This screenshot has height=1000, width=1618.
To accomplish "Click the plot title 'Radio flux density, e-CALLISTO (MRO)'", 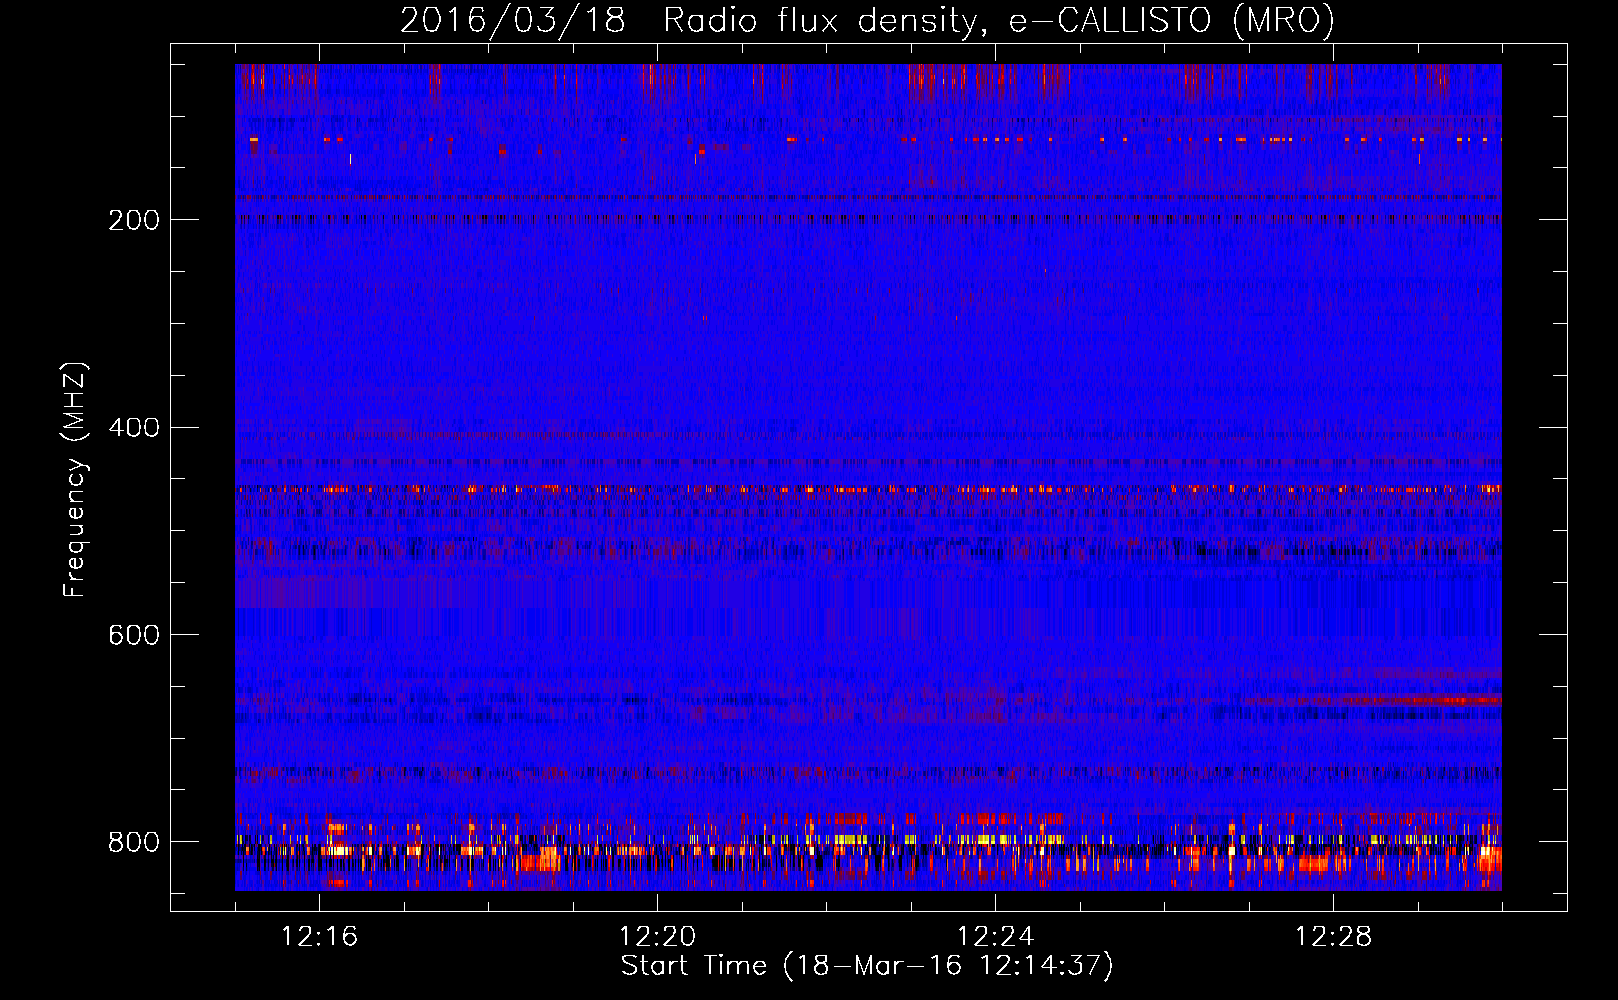I will (998, 21).
